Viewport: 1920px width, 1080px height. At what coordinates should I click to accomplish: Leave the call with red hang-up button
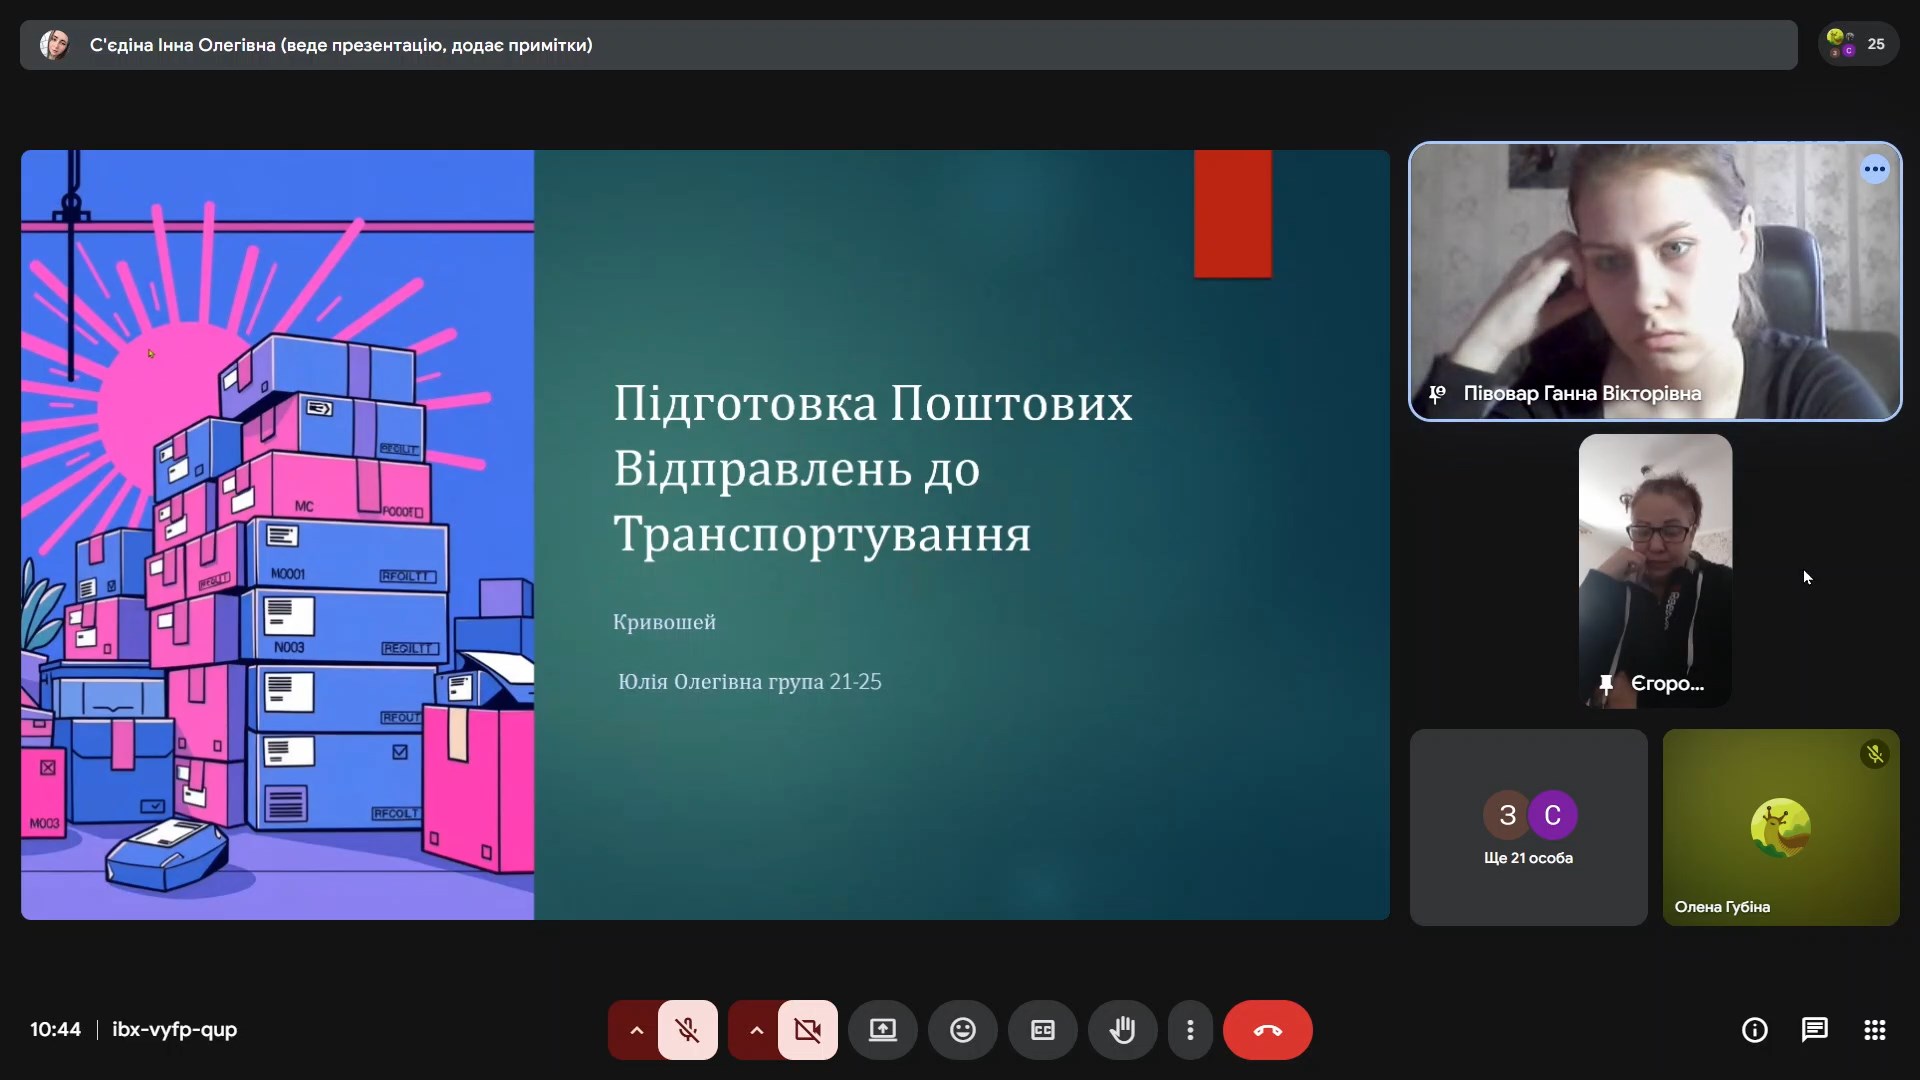1267,1030
